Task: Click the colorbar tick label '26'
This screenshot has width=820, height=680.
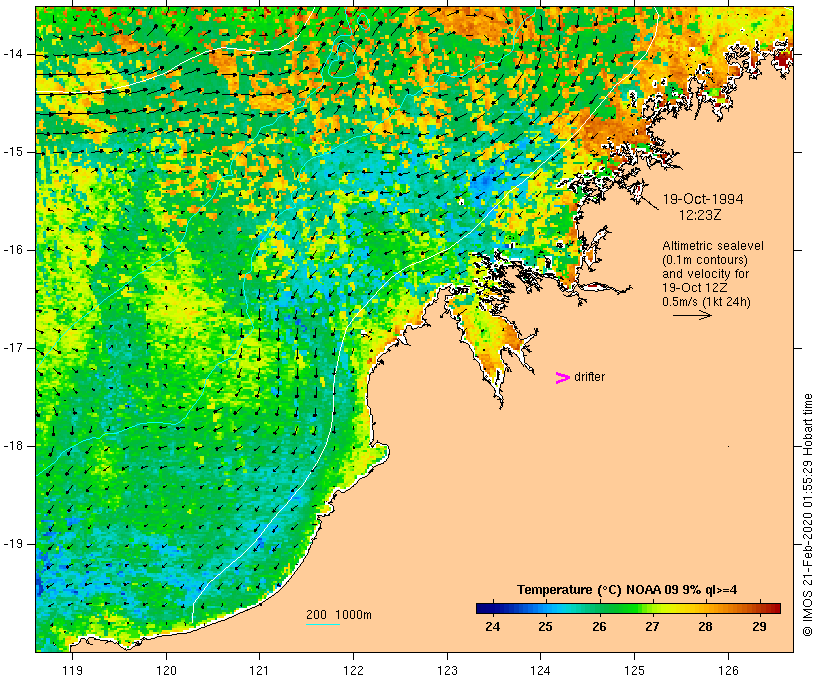Action: point(599,627)
